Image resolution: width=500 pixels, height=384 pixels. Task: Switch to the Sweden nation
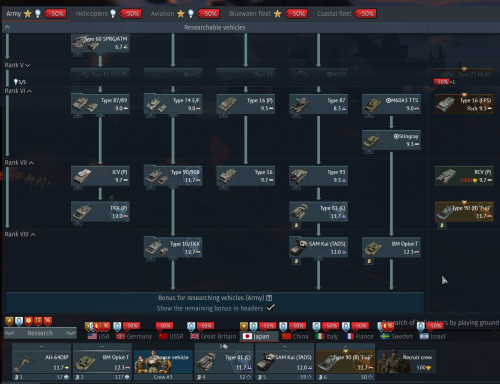(x=396, y=336)
